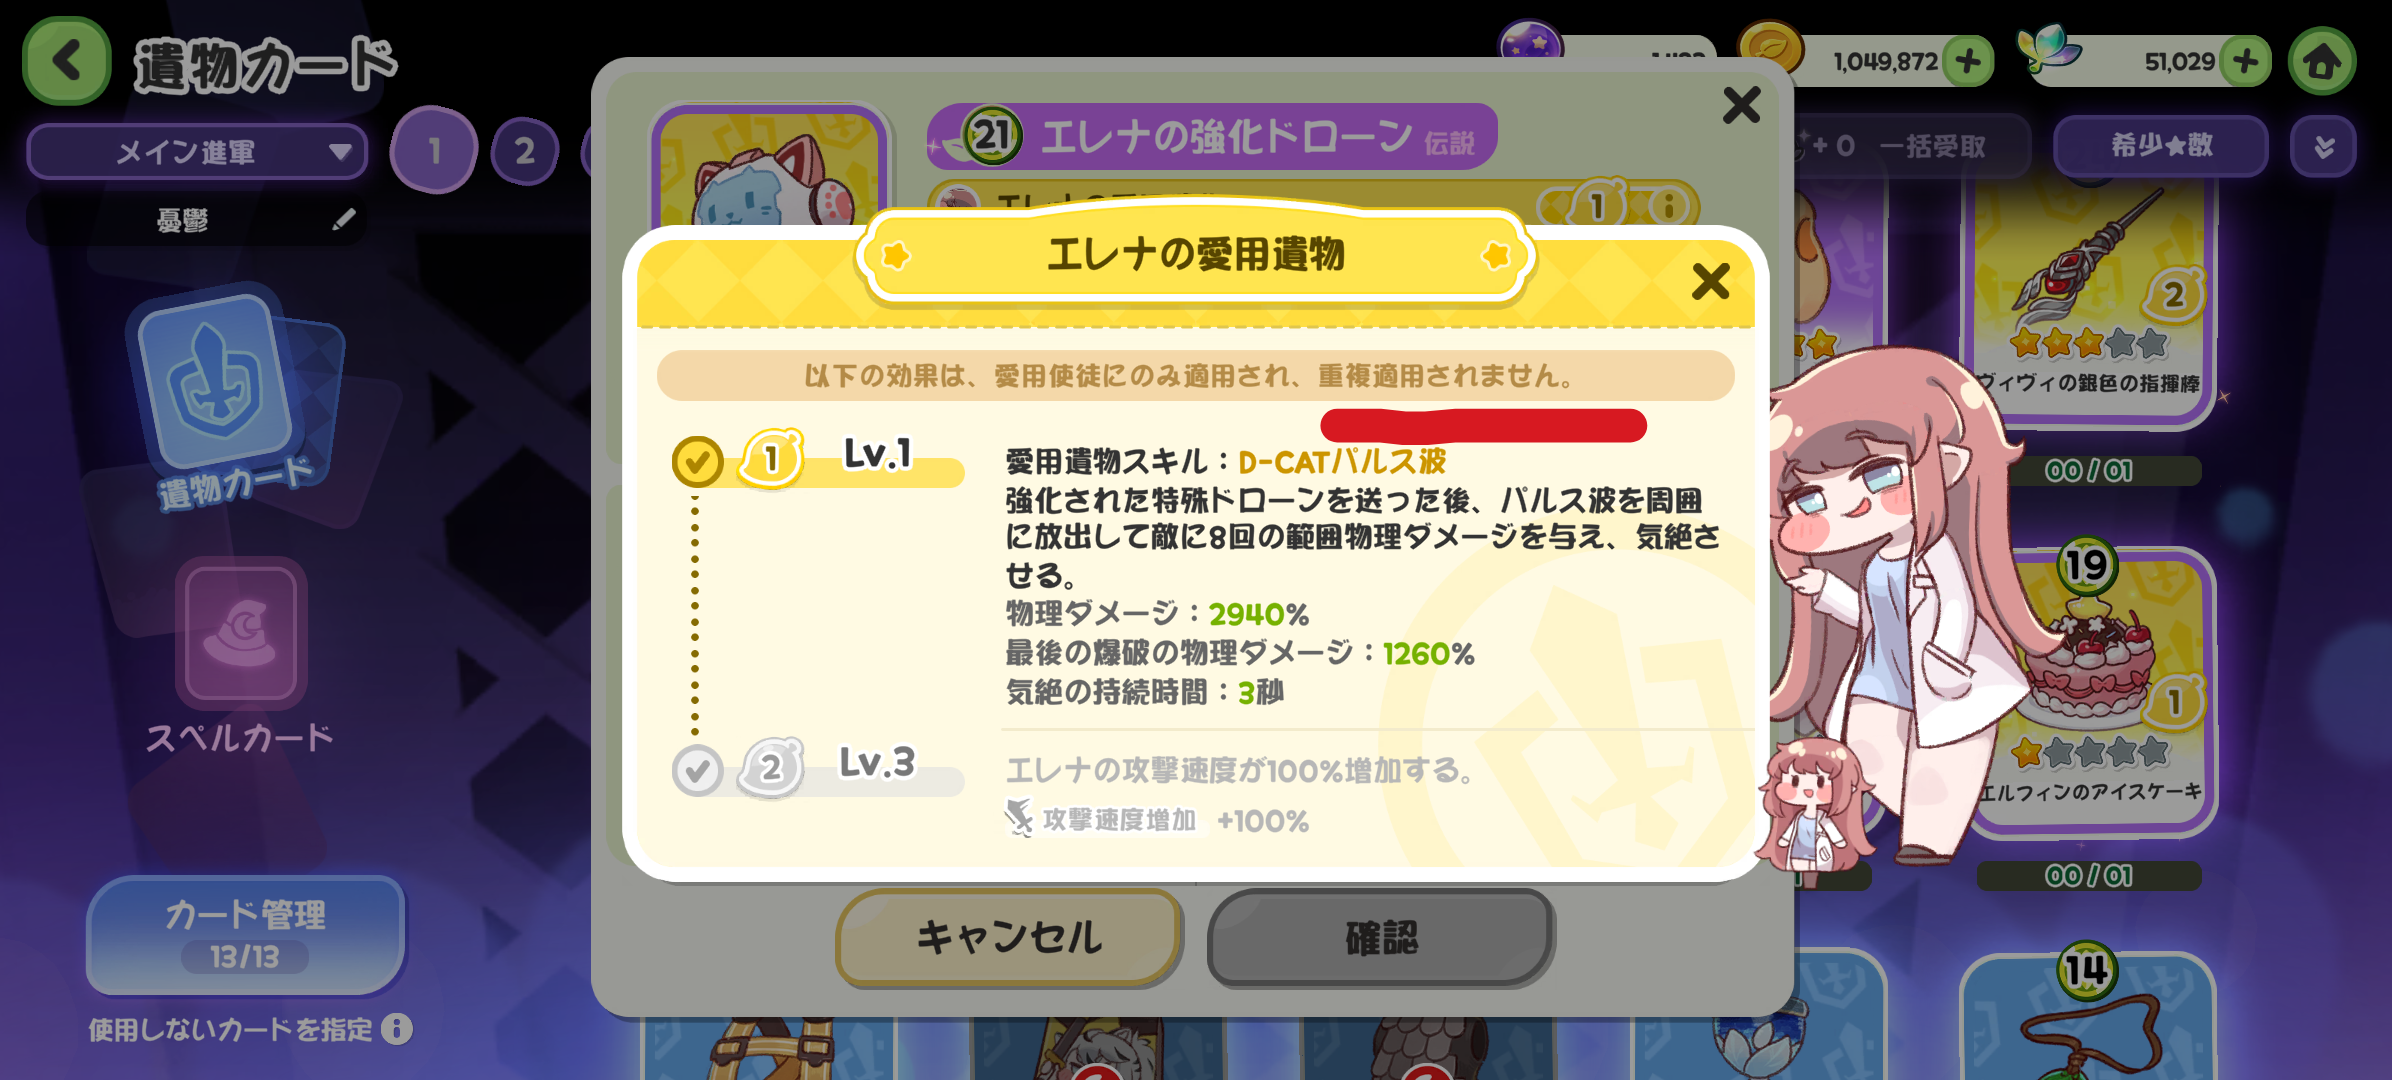Screen dimensions: 2392x1080
Task: Open the メイン進軍 dropdown
Action: 197,152
